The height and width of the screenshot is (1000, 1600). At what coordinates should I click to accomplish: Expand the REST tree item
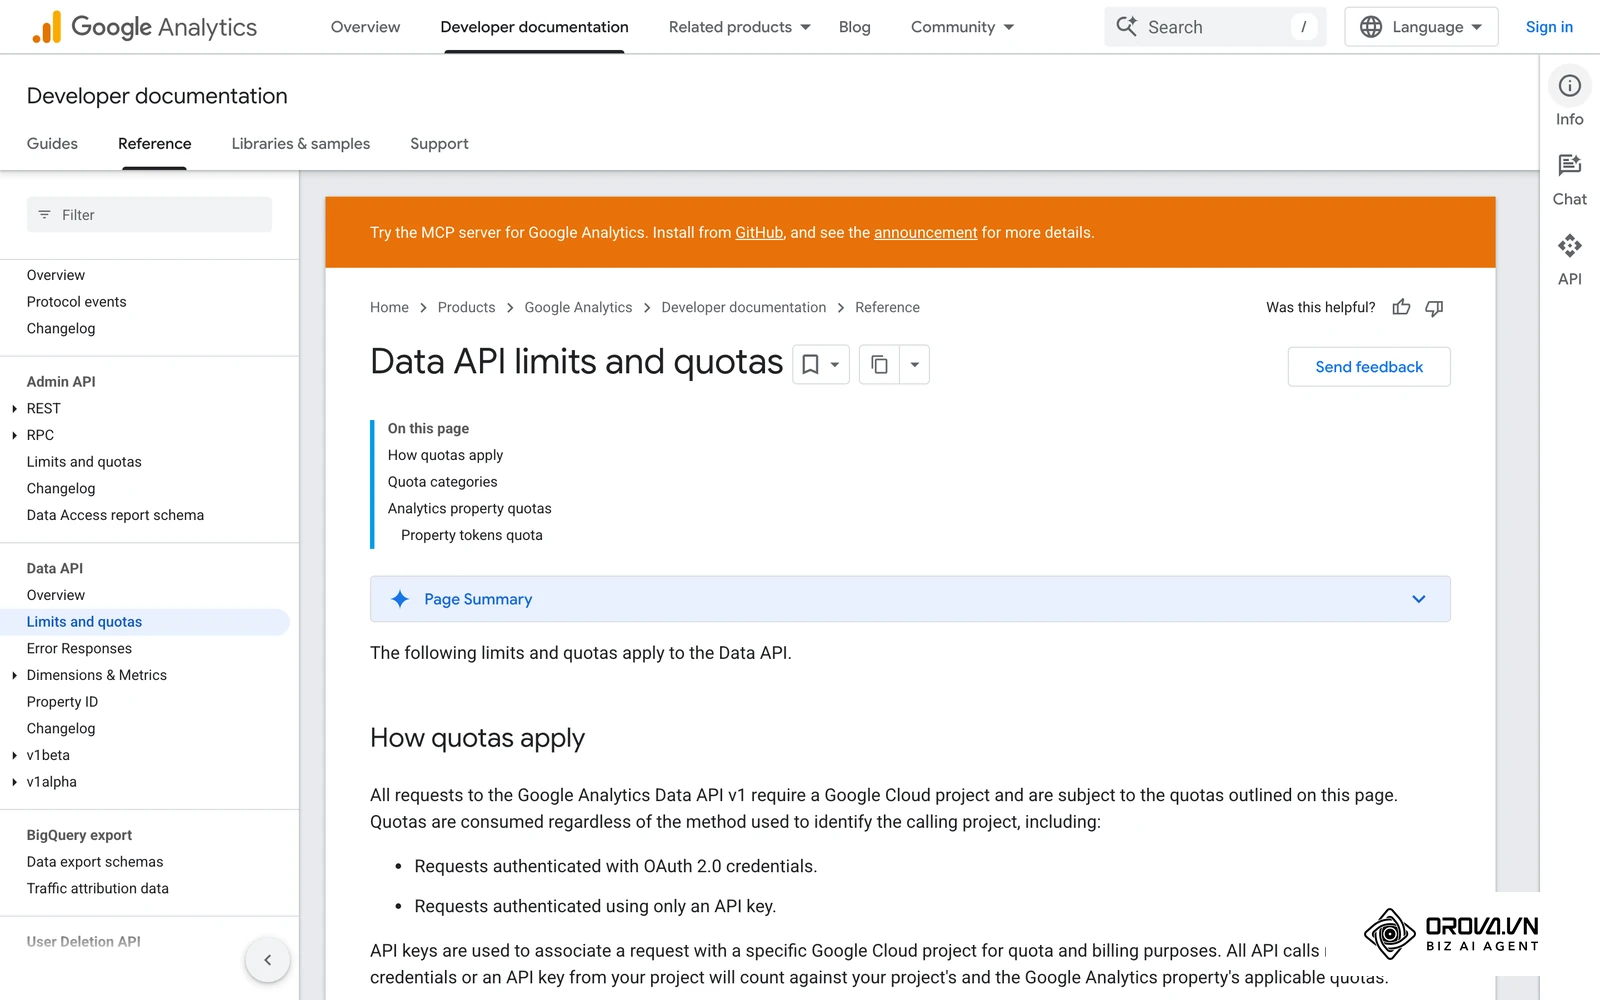(x=15, y=408)
